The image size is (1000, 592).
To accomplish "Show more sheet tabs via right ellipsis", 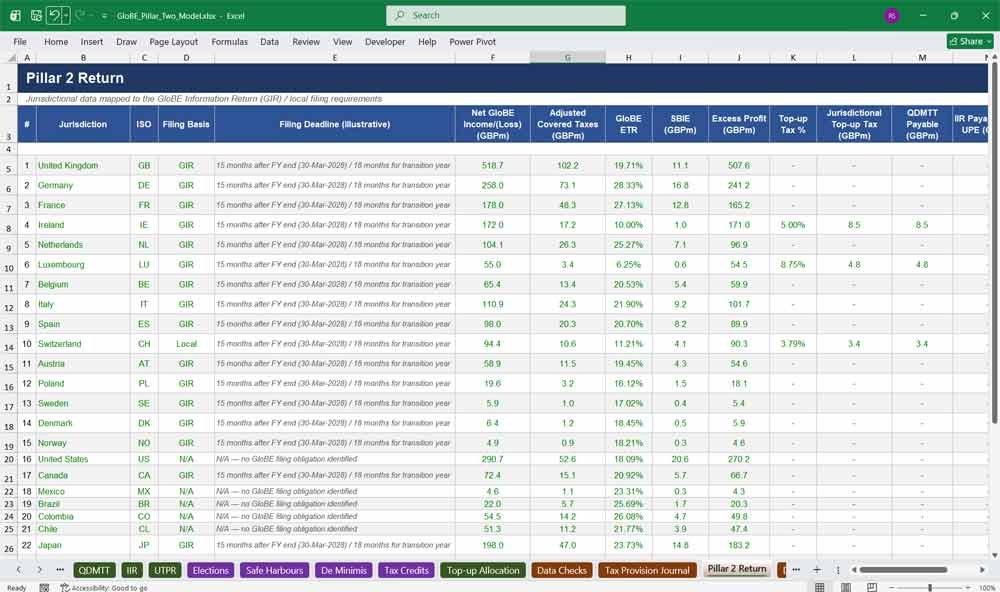I will point(796,570).
